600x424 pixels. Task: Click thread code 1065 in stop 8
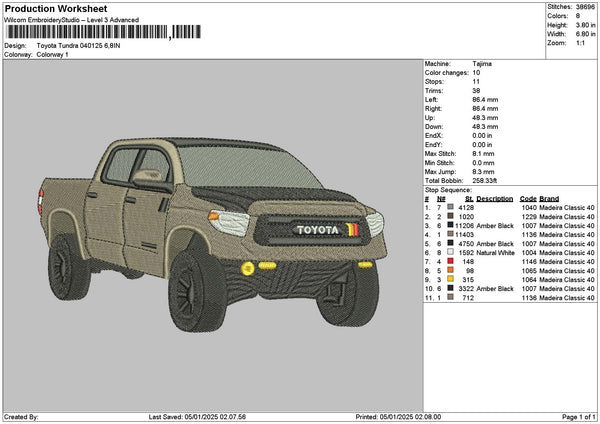529,271
